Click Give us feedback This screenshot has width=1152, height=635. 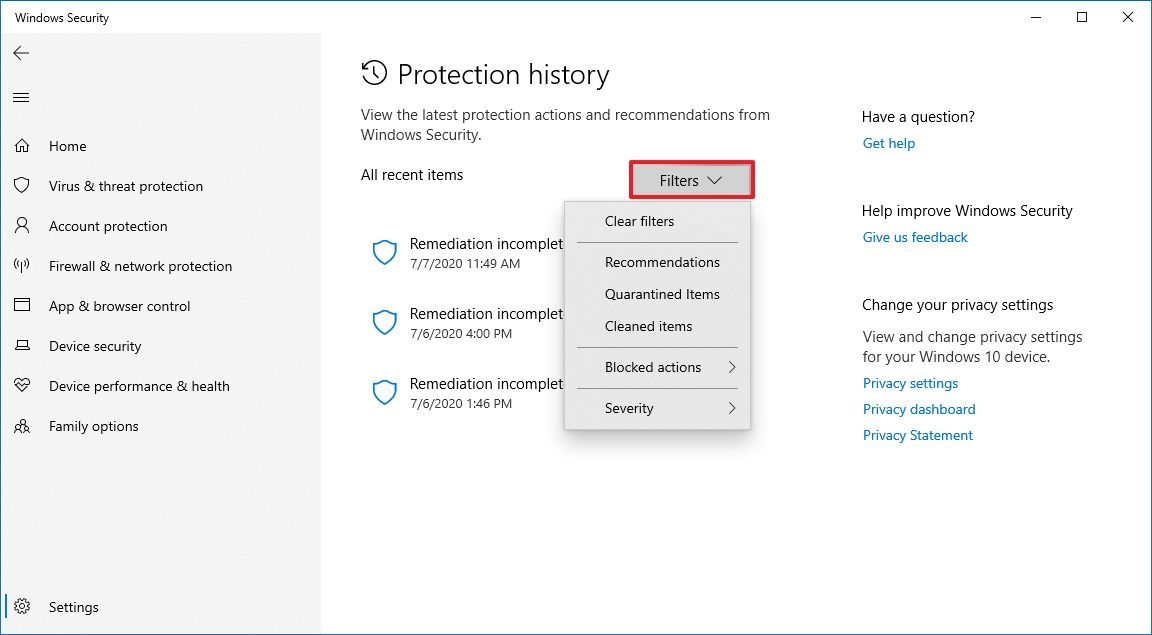click(x=915, y=237)
